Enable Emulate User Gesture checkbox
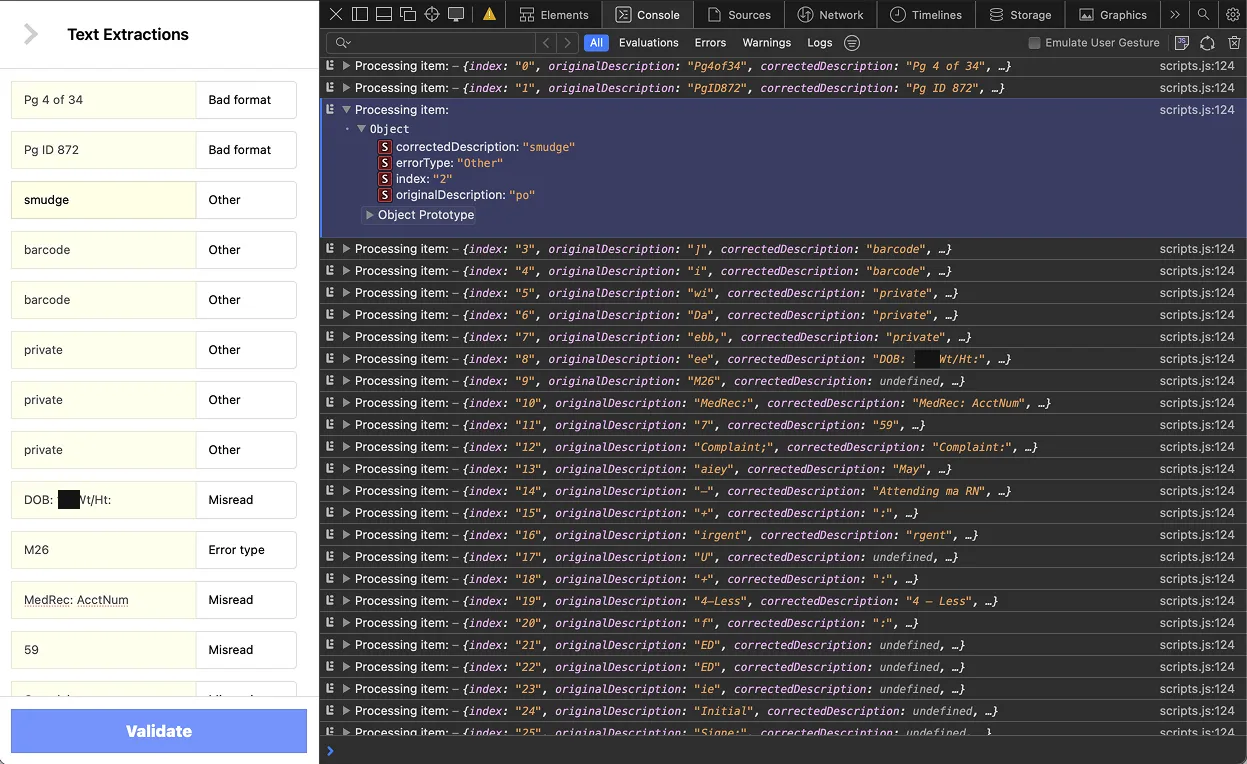The image size is (1247, 764). coord(1034,43)
